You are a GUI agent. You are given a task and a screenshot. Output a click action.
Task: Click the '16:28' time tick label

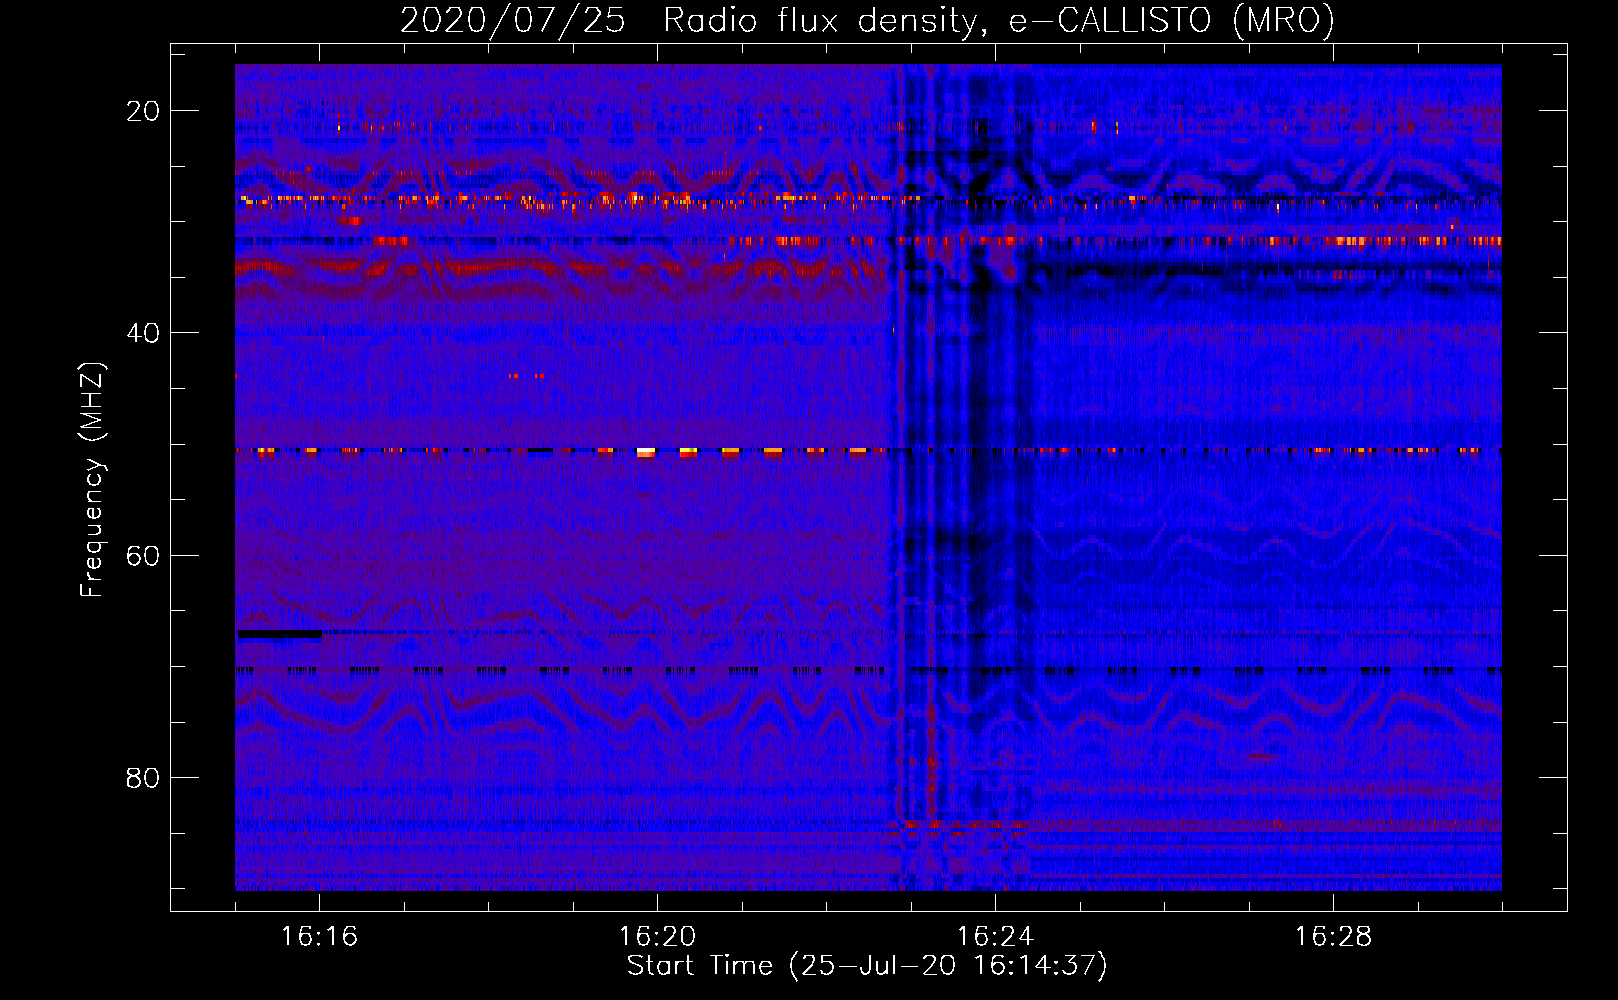click(x=1333, y=936)
